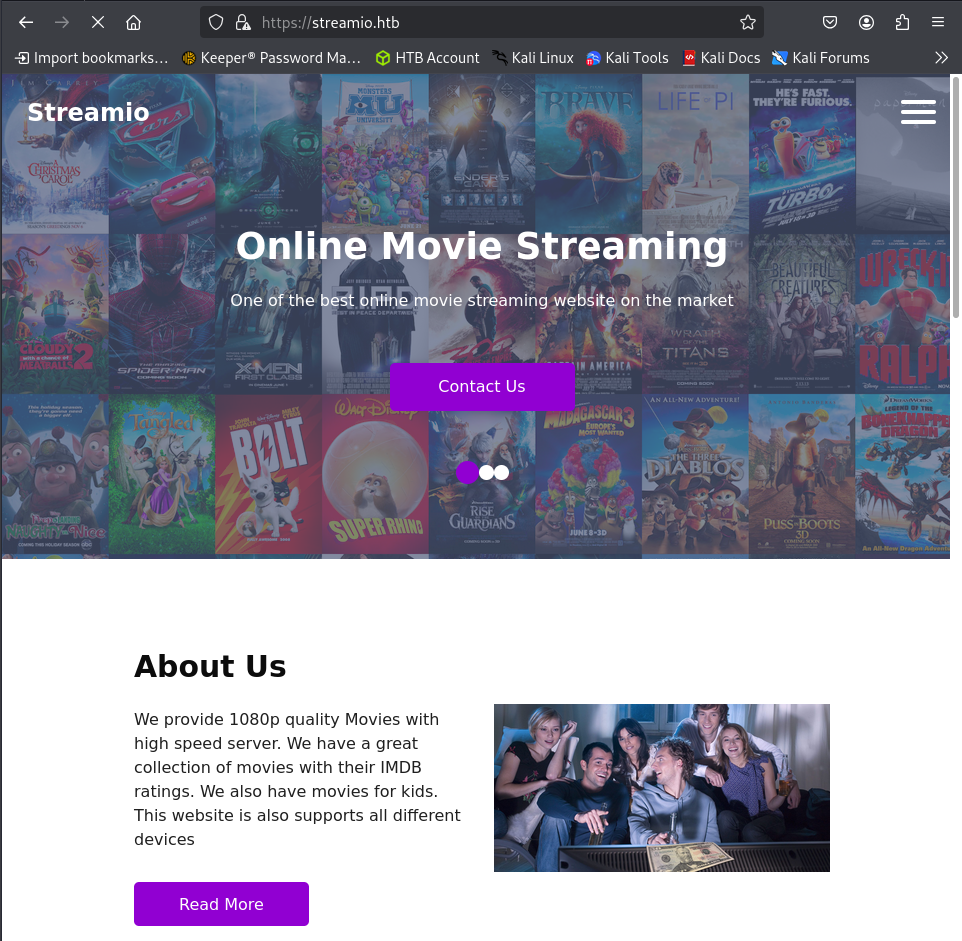Open the Kali Tools bookmark

click(627, 58)
